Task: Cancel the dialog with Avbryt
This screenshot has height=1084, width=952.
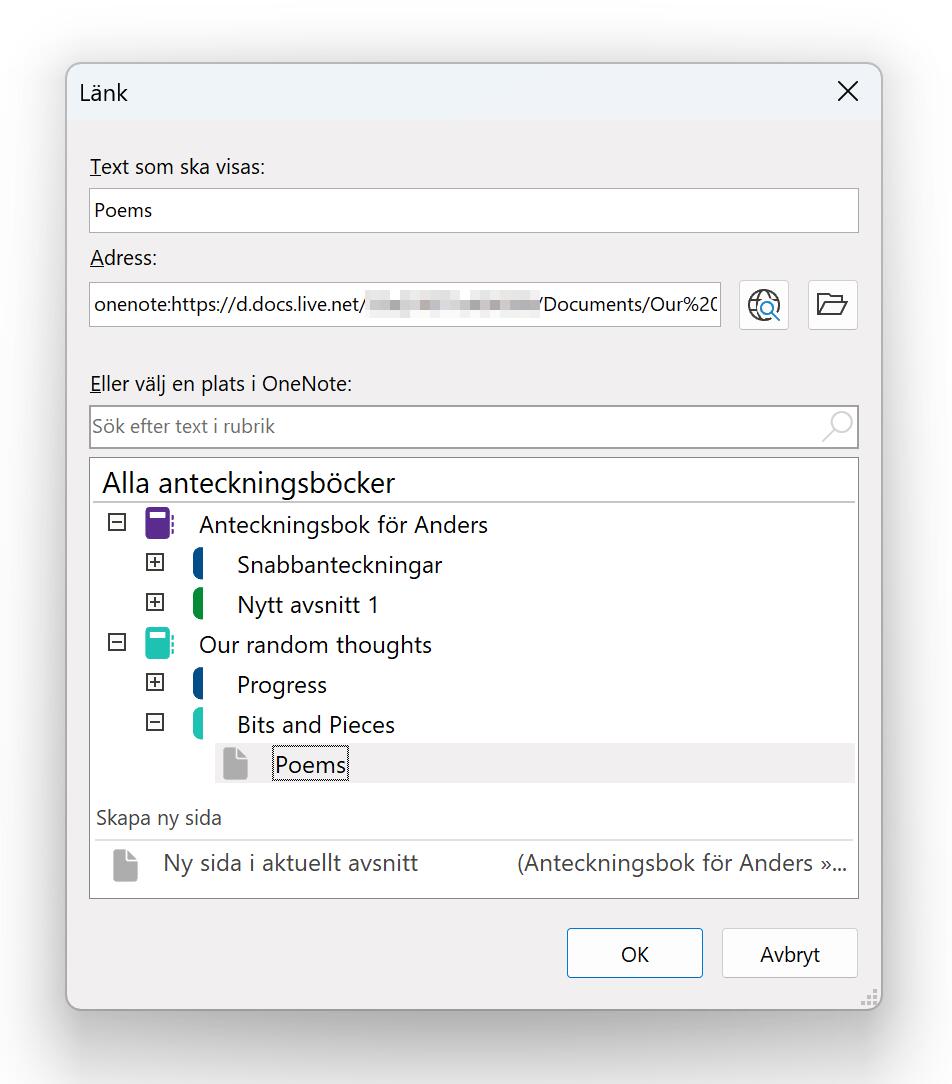Action: (789, 953)
